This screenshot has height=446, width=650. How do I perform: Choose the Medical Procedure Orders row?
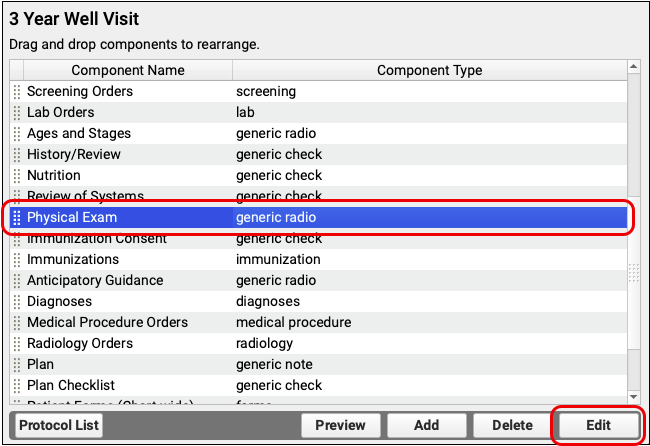click(x=107, y=323)
